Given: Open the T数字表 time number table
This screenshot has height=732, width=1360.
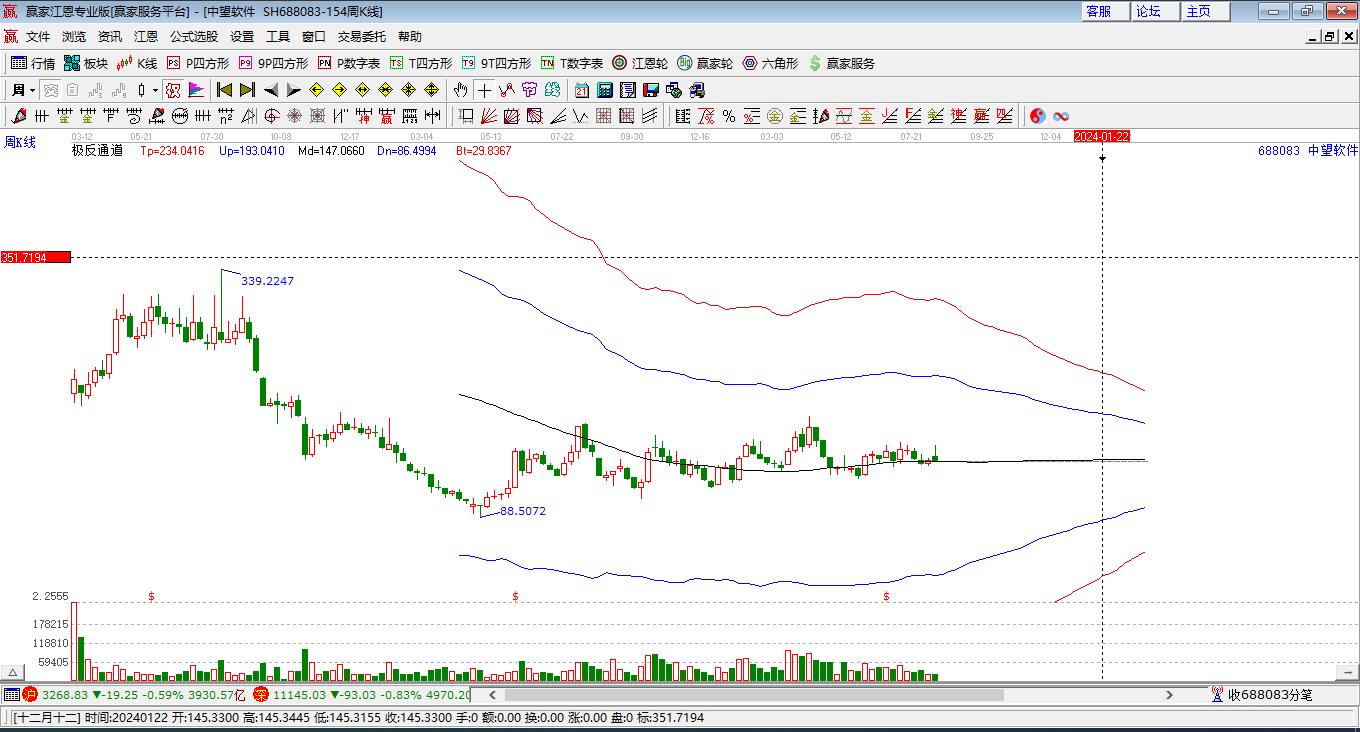Looking at the screenshot, I should 572,63.
